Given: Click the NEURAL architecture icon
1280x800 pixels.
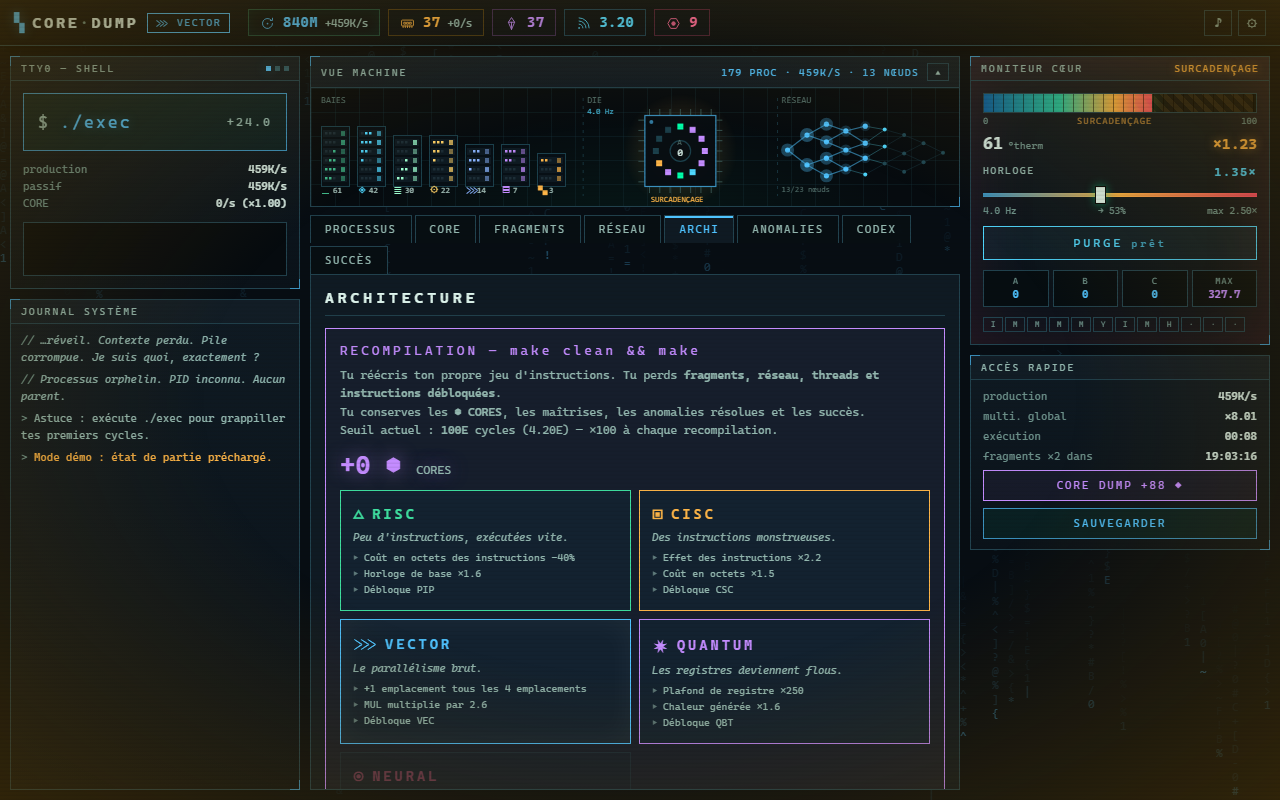Looking at the screenshot, I should point(359,776).
